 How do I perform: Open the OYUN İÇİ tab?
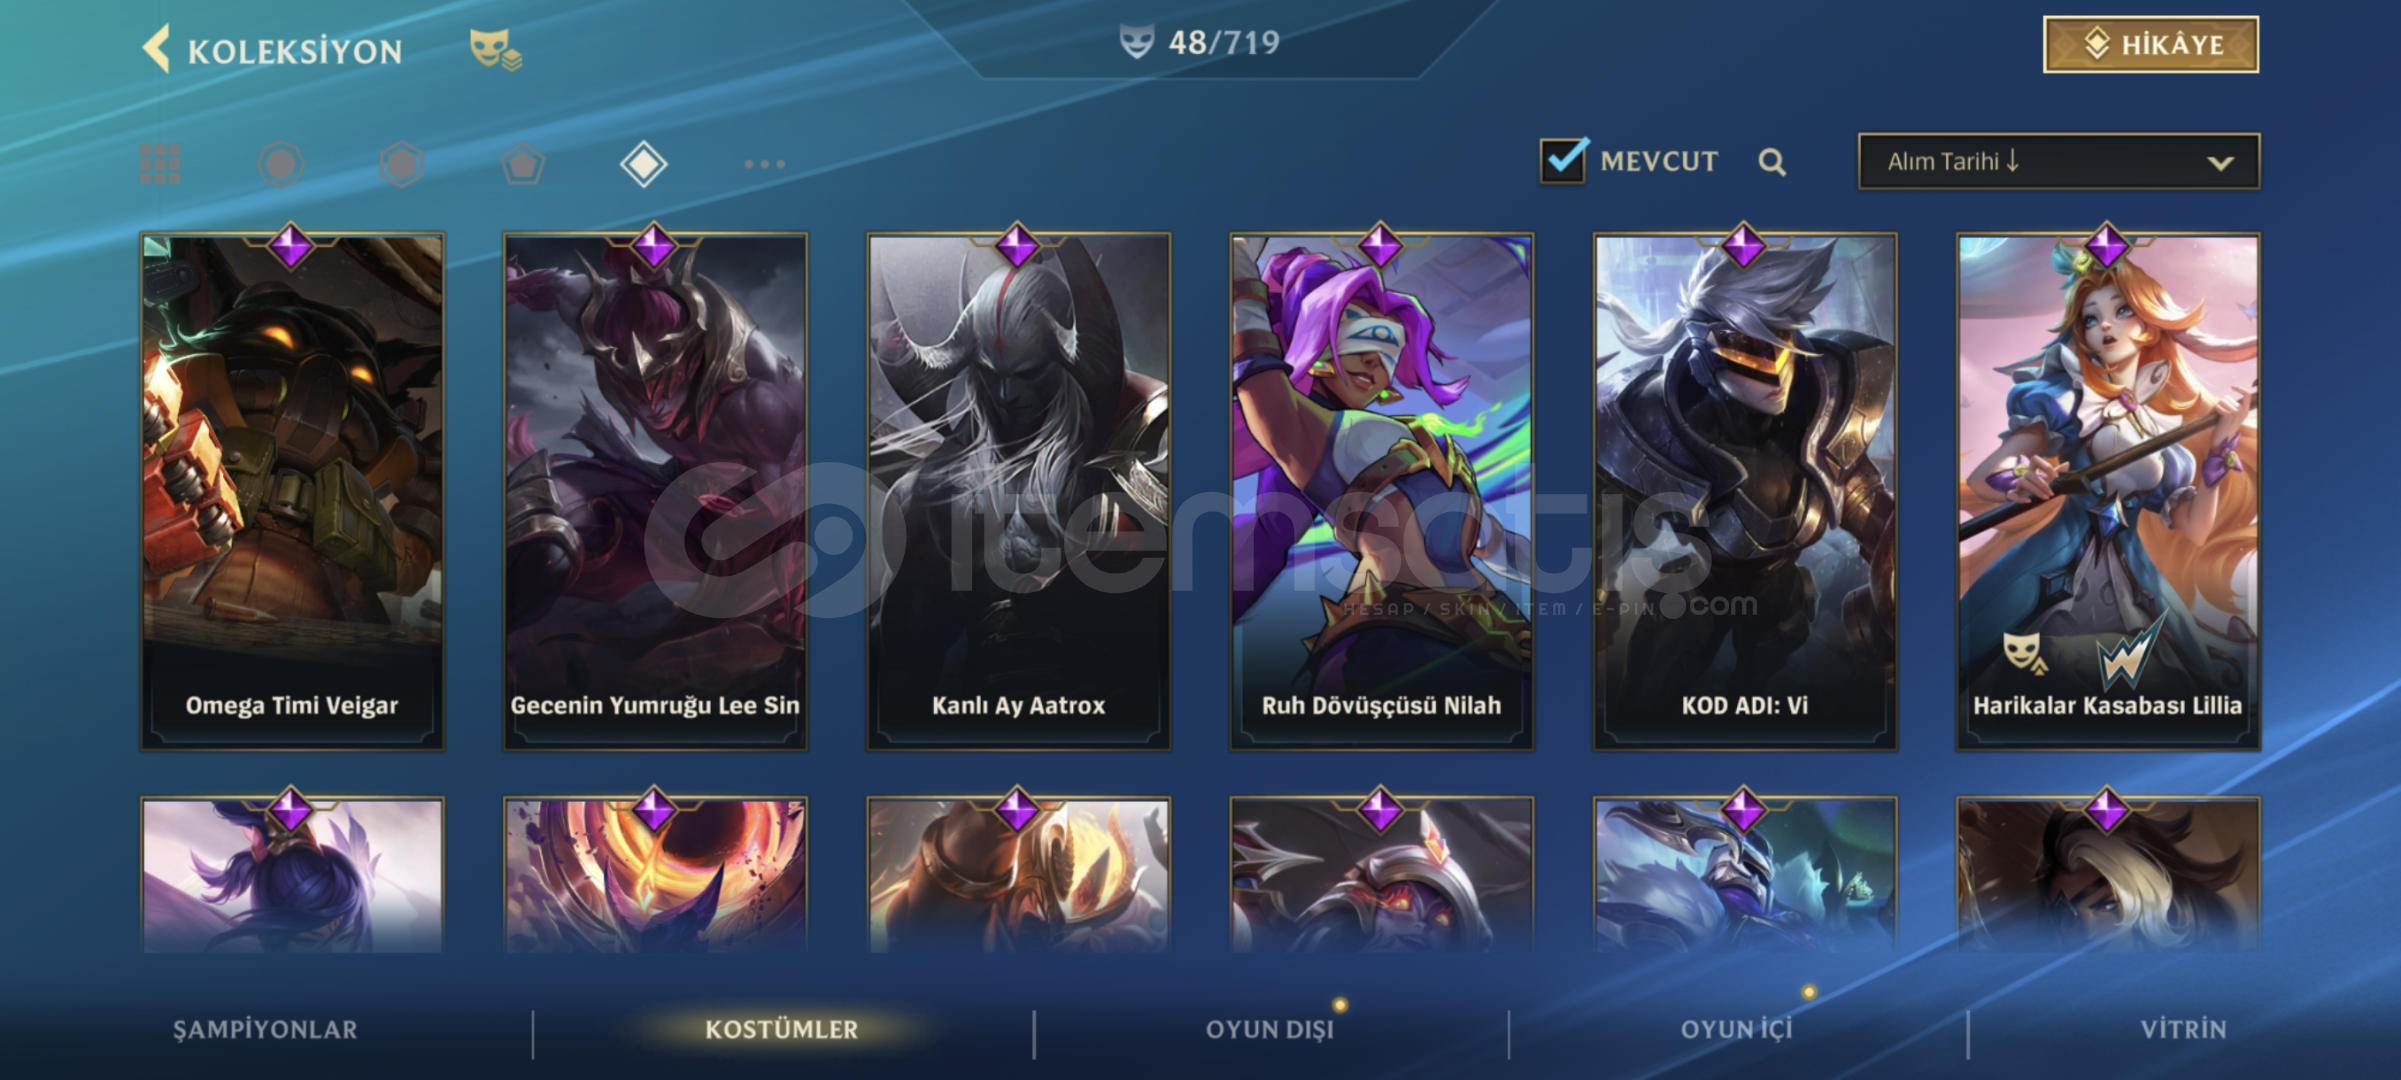tap(1737, 1029)
